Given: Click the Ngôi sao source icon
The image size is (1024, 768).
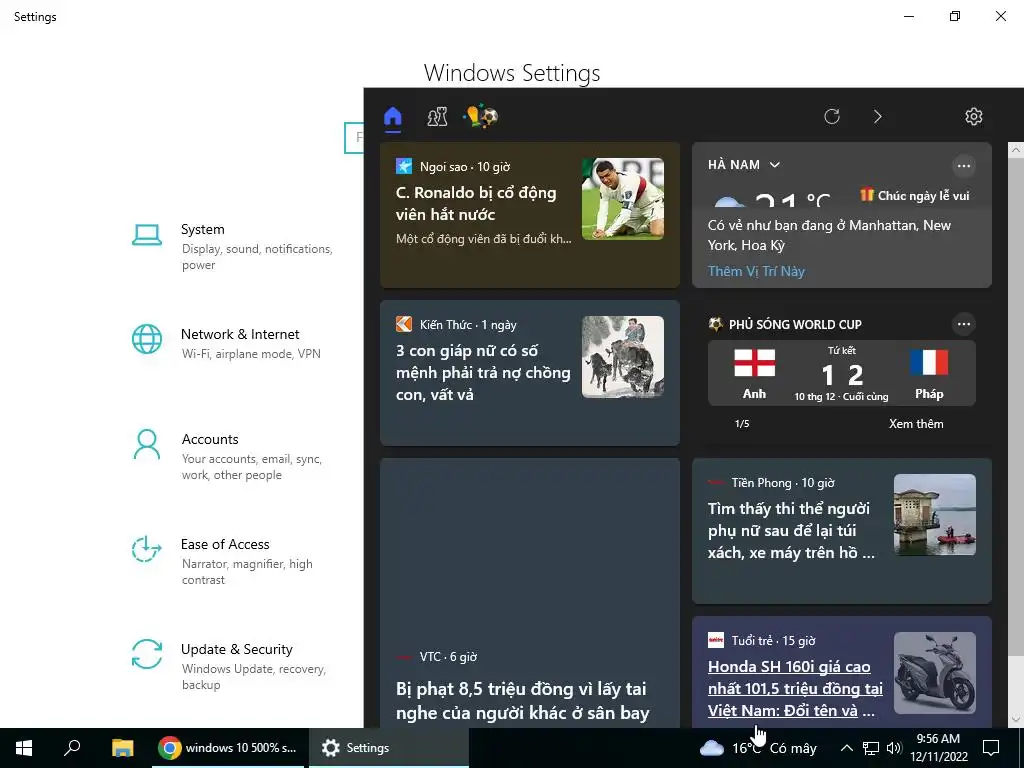Looking at the screenshot, I should [x=404, y=166].
